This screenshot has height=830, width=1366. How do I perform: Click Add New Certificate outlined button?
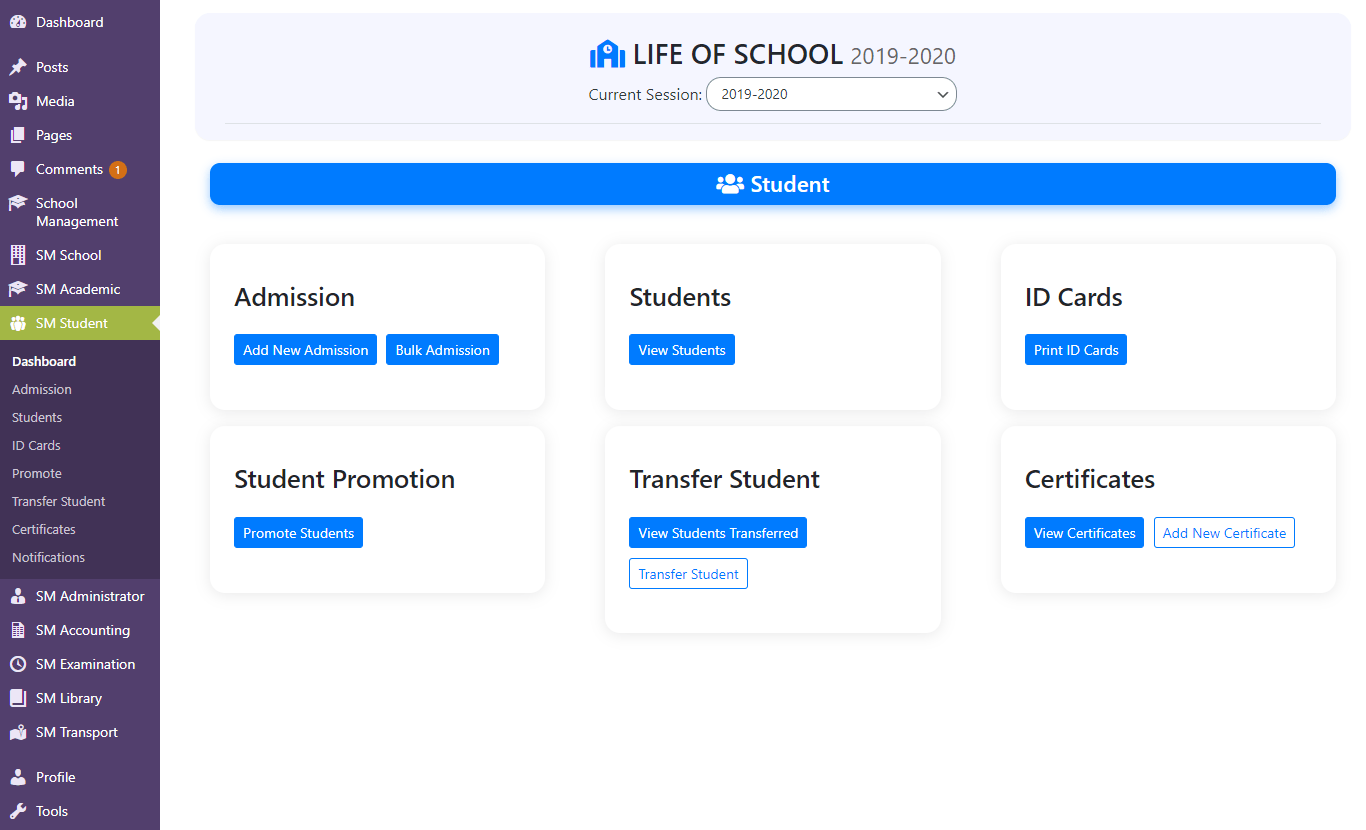(1224, 533)
